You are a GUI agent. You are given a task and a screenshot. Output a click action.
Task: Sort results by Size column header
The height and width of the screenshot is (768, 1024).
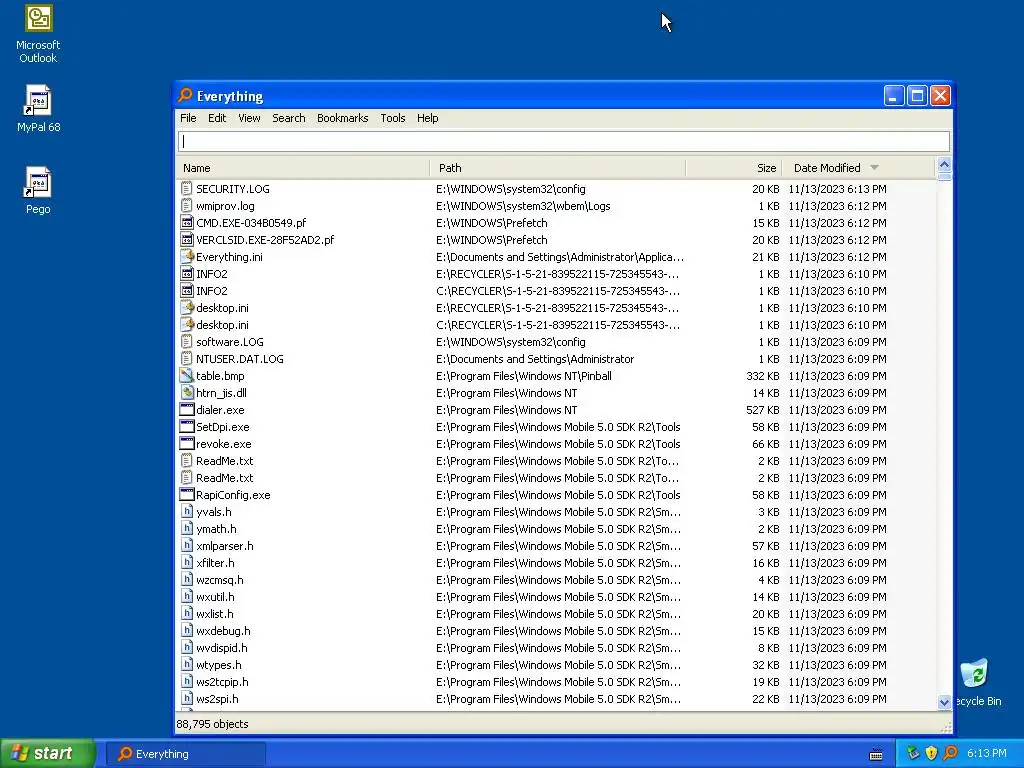point(734,168)
